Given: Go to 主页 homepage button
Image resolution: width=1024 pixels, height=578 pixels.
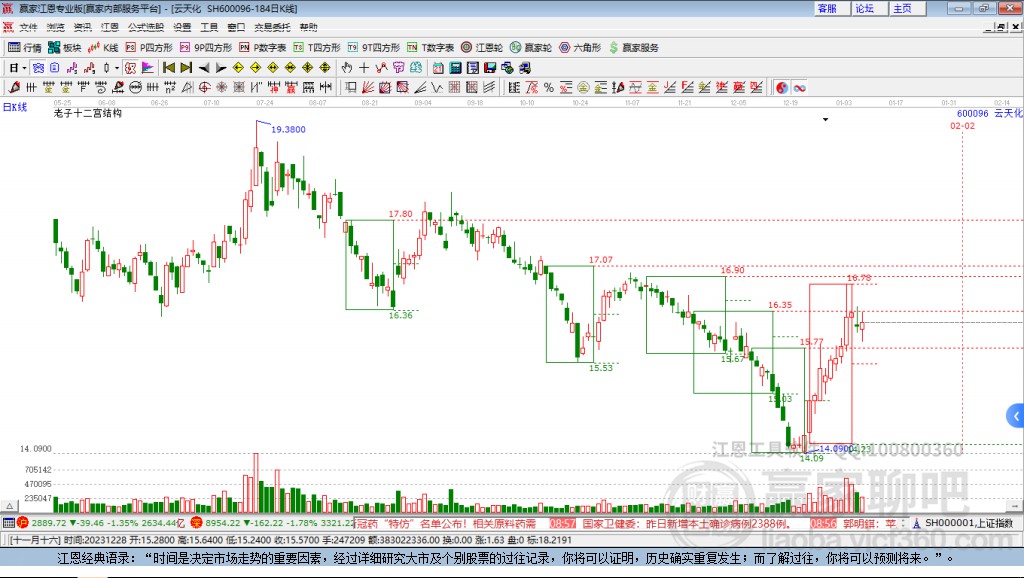Looking at the screenshot, I should 906,8.
